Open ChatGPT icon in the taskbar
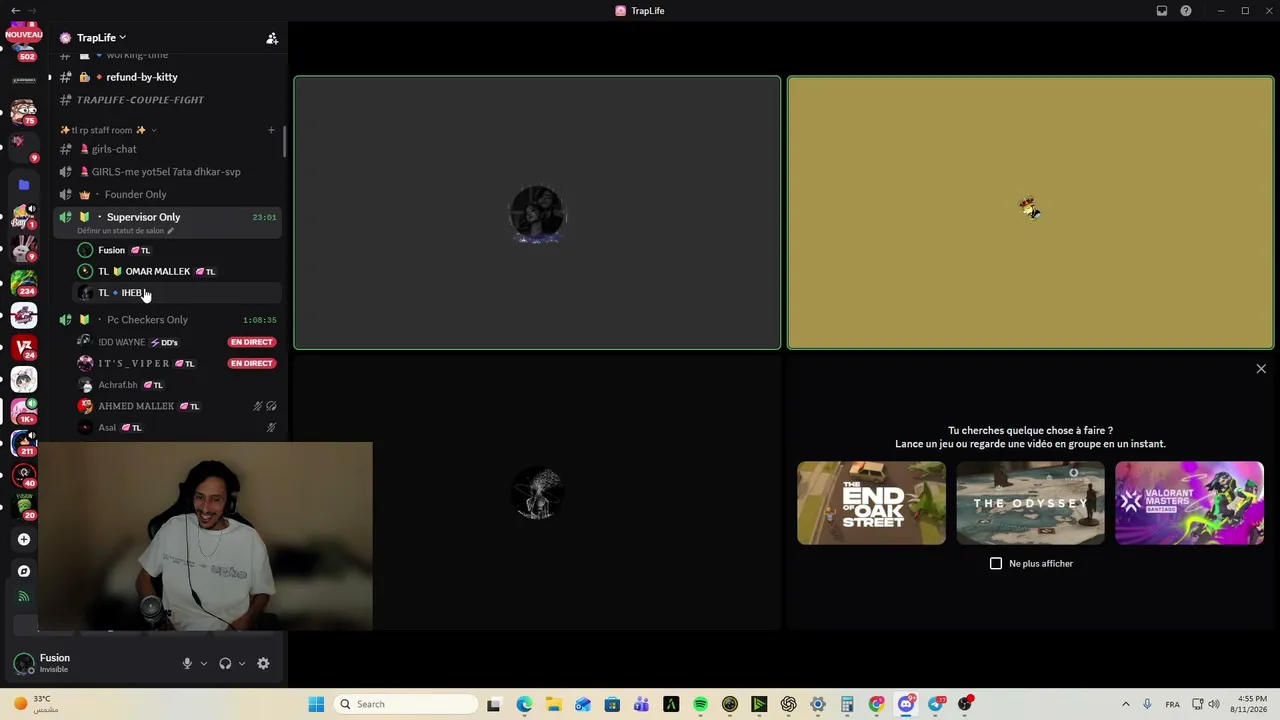Image resolution: width=1280 pixels, height=720 pixels. [788, 704]
